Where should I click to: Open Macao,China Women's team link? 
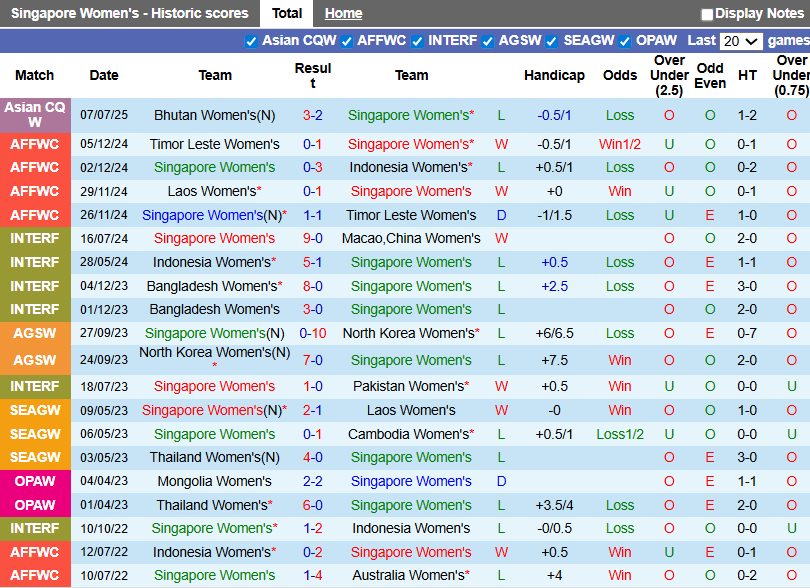coord(411,238)
